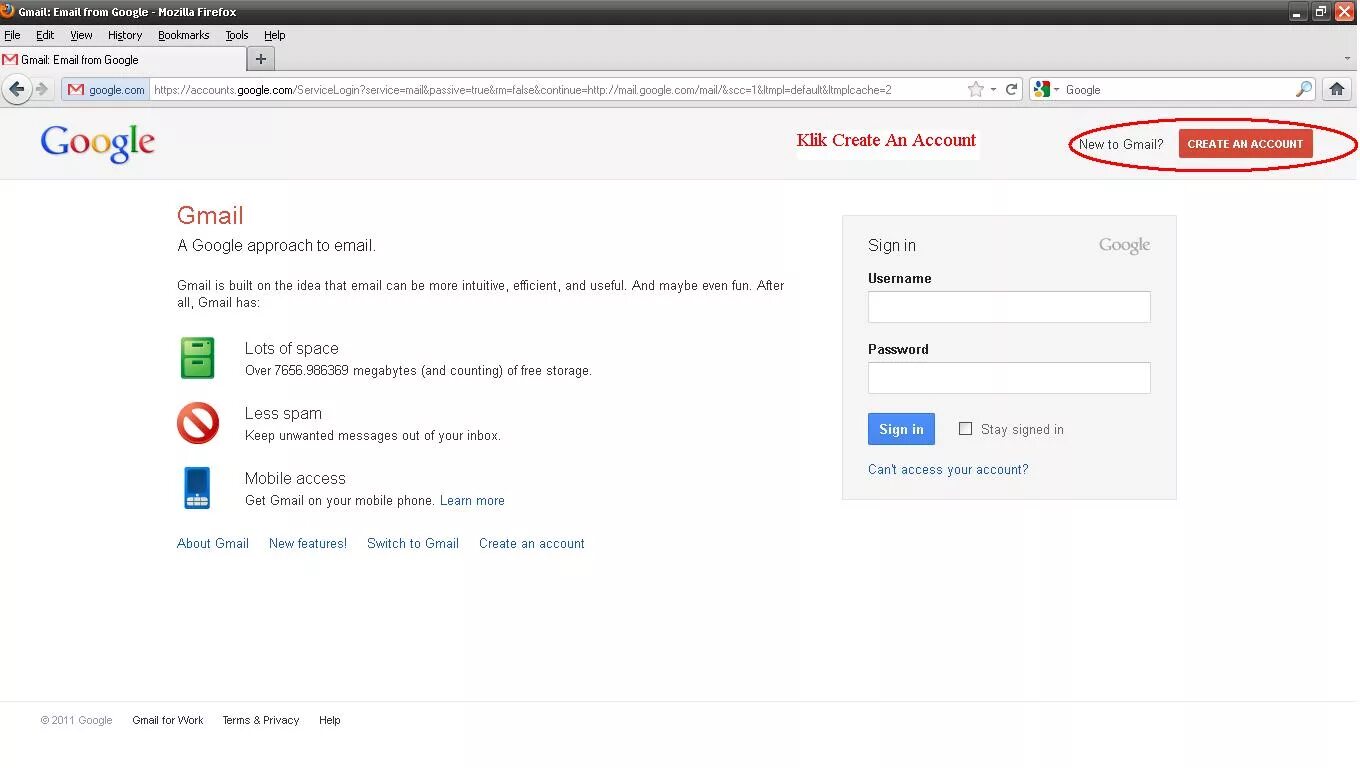Click the Google logo
This screenshot has height=768, width=1360.
point(98,143)
